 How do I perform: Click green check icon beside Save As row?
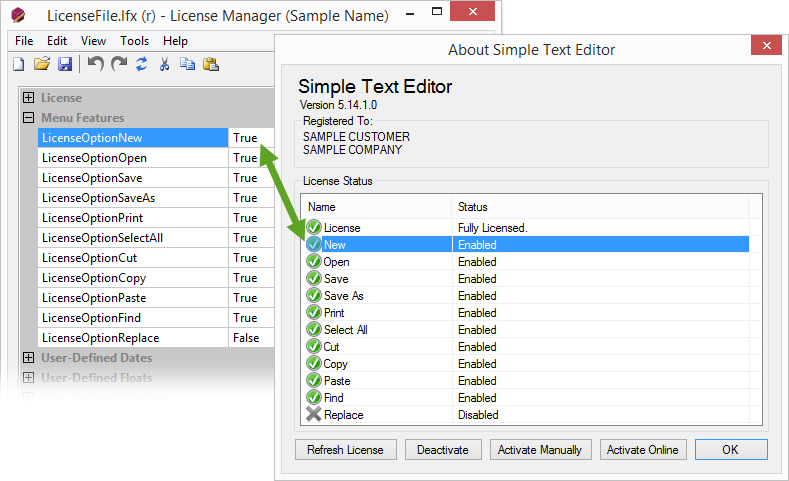[314, 295]
